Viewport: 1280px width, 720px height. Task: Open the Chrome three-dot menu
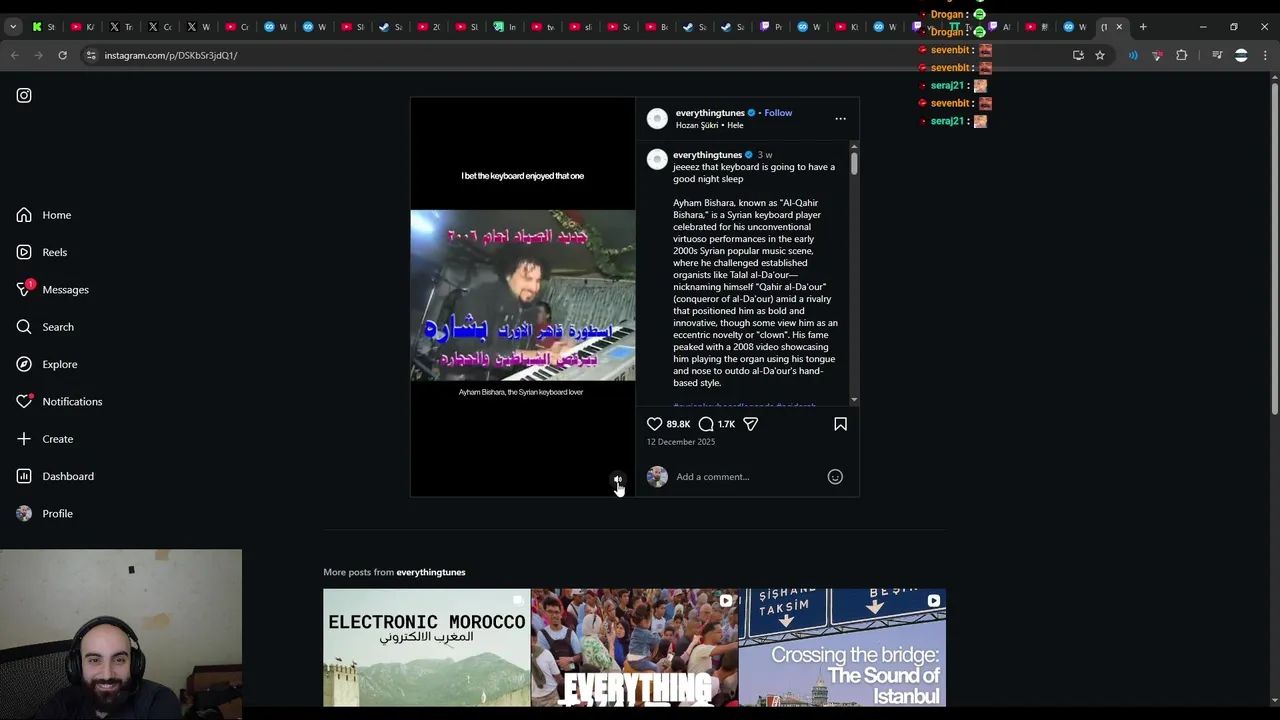point(1265,55)
